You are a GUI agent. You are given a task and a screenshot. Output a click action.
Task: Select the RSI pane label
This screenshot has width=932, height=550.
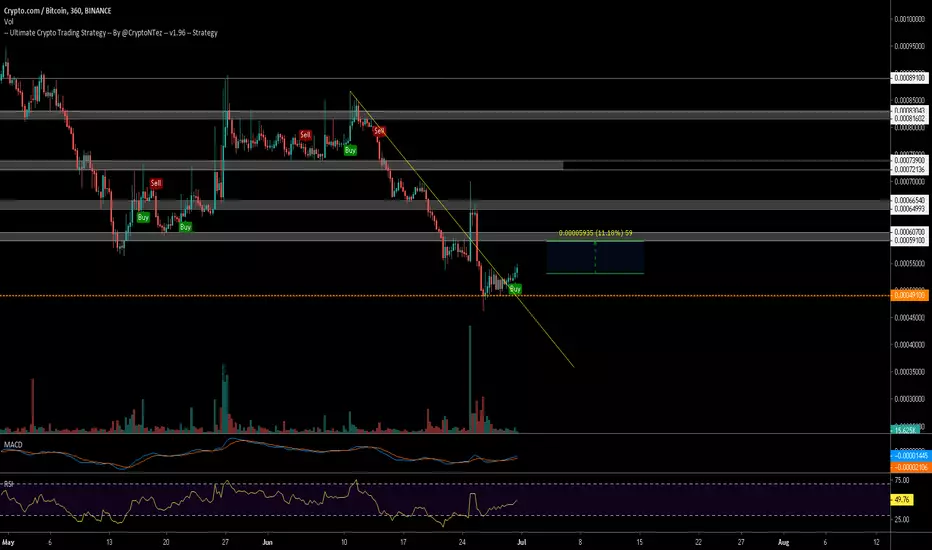click(x=9, y=484)
